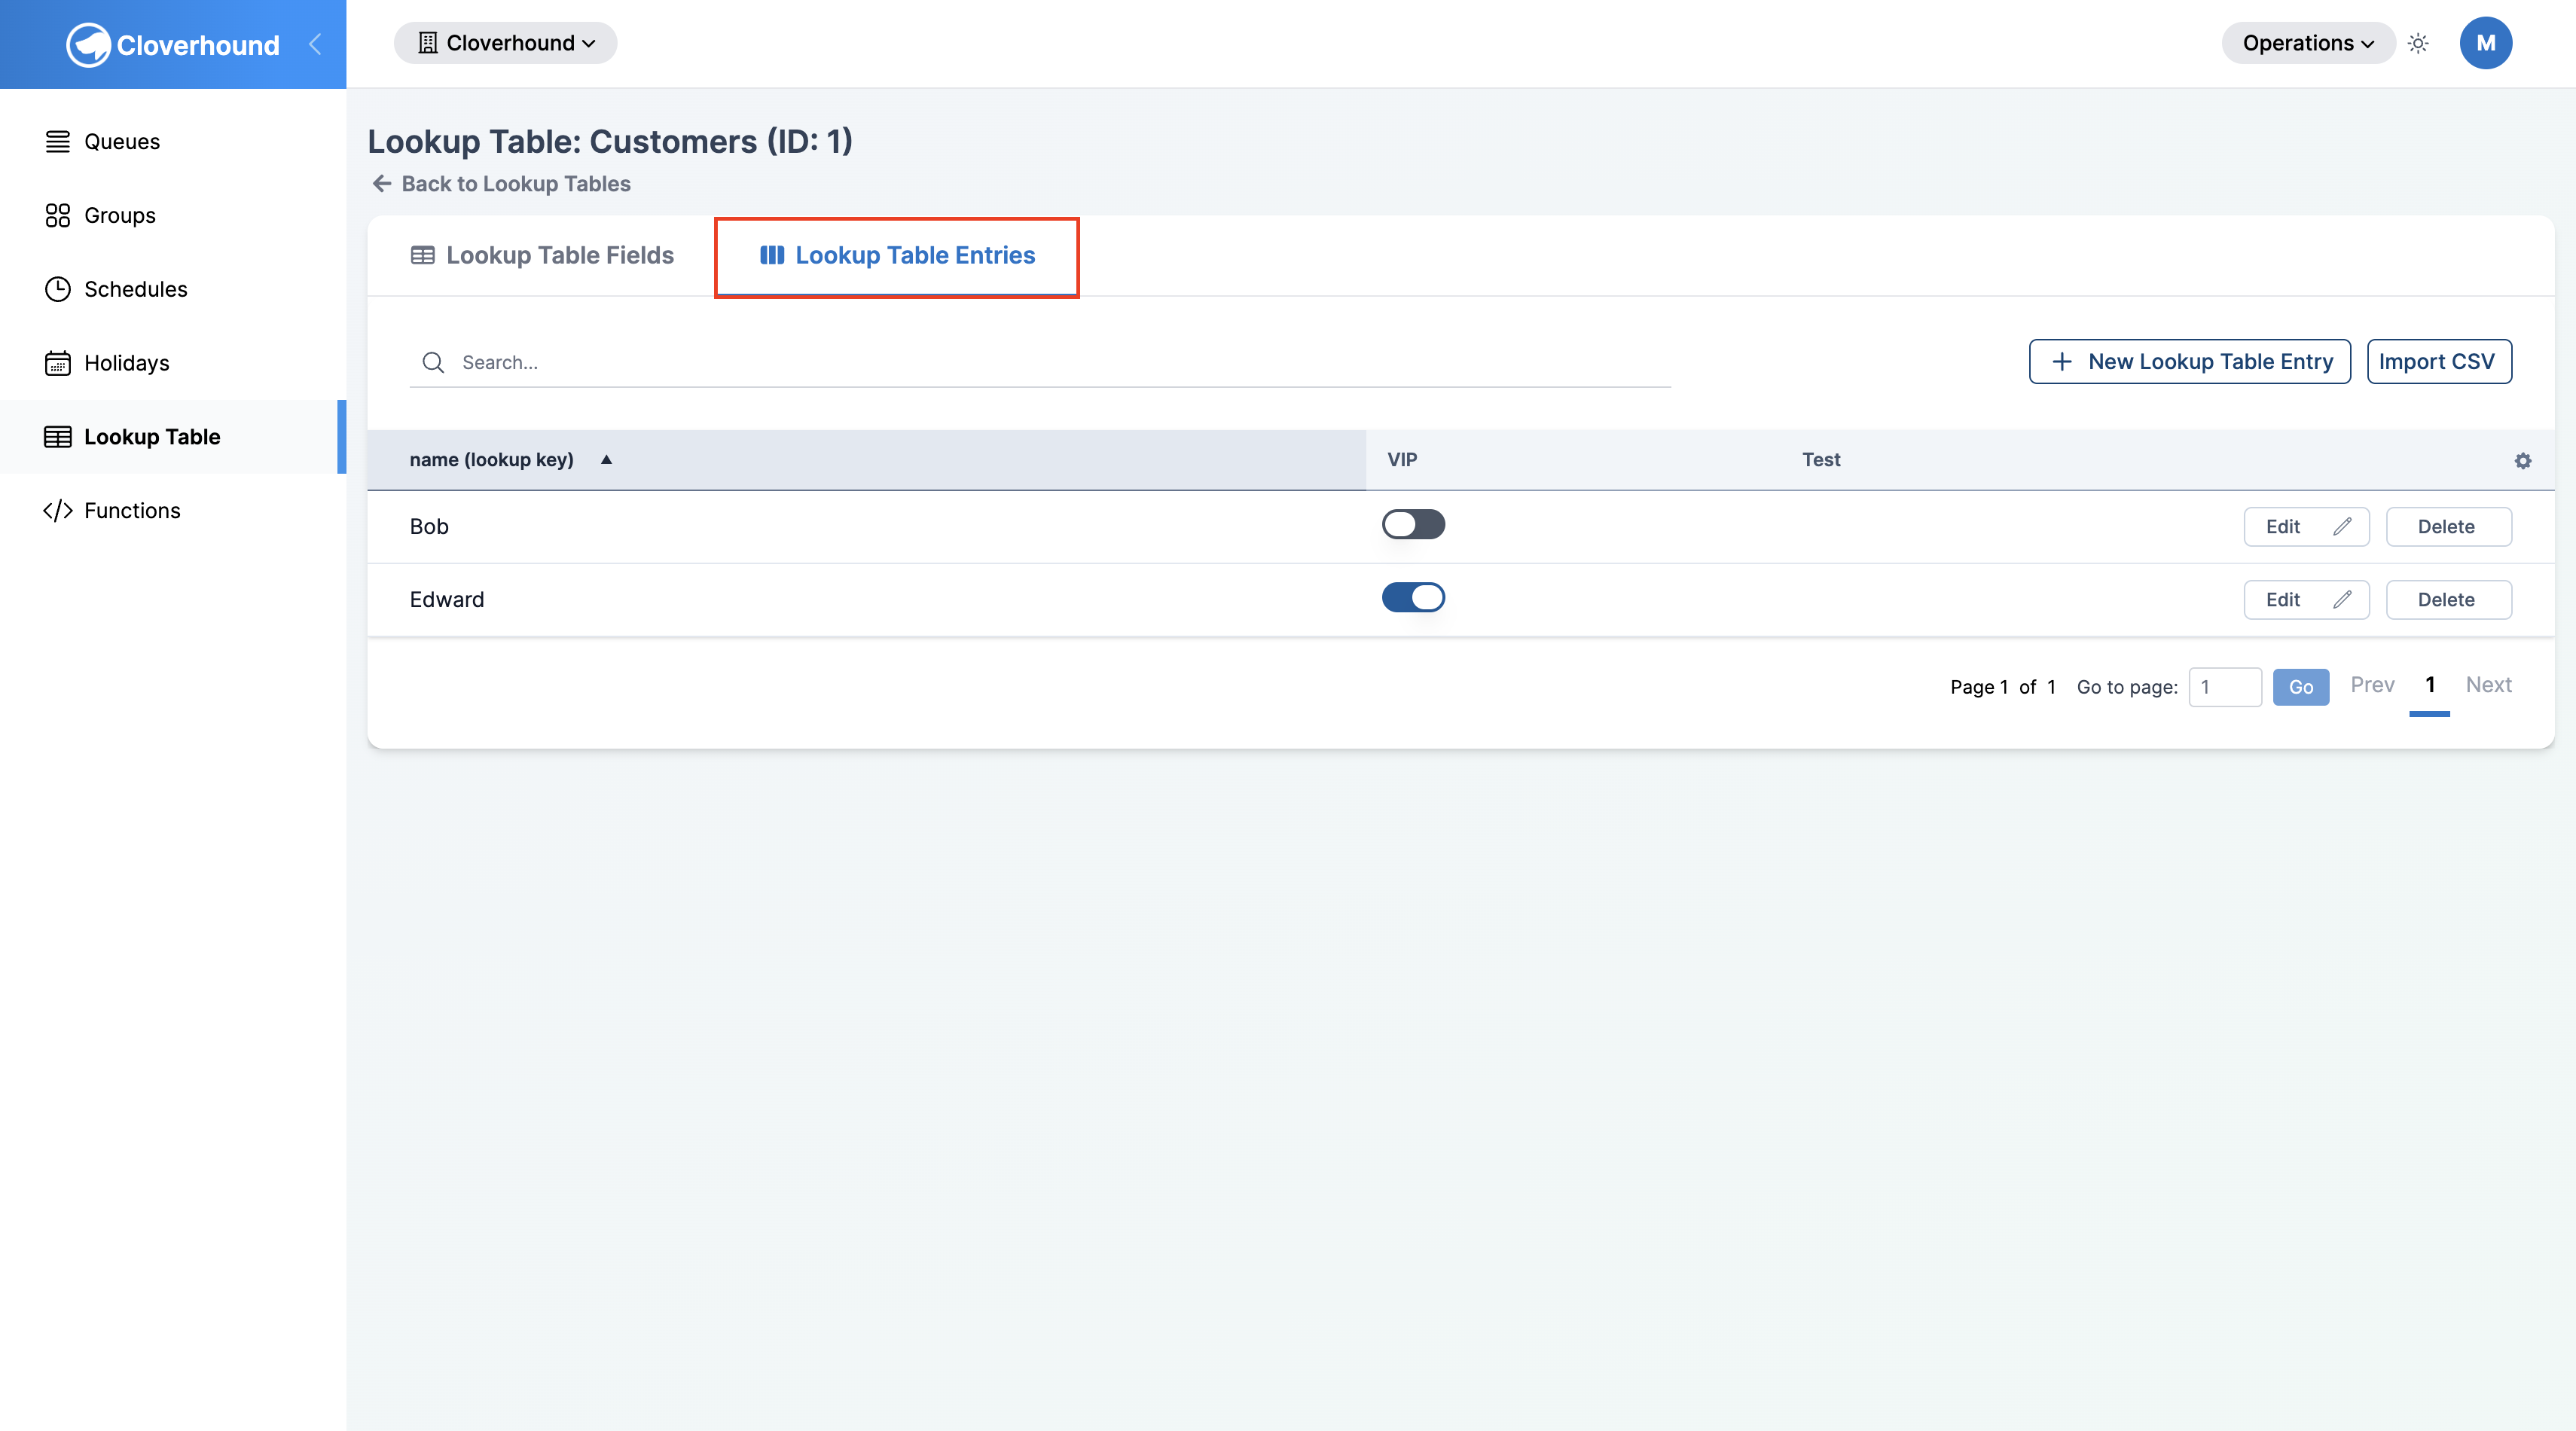Click Next in pagination
Viewport: 2576px width, 1431px height.
[2488, 685]
